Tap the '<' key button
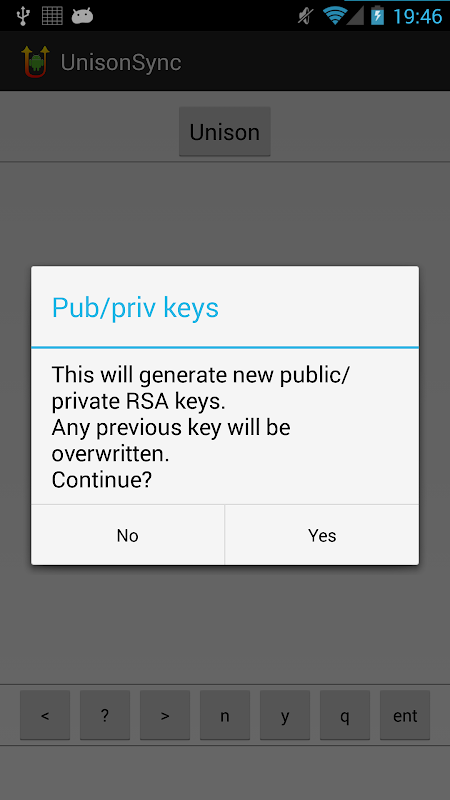450x800 pixels. pyautogui.click(x=45, y=715)
